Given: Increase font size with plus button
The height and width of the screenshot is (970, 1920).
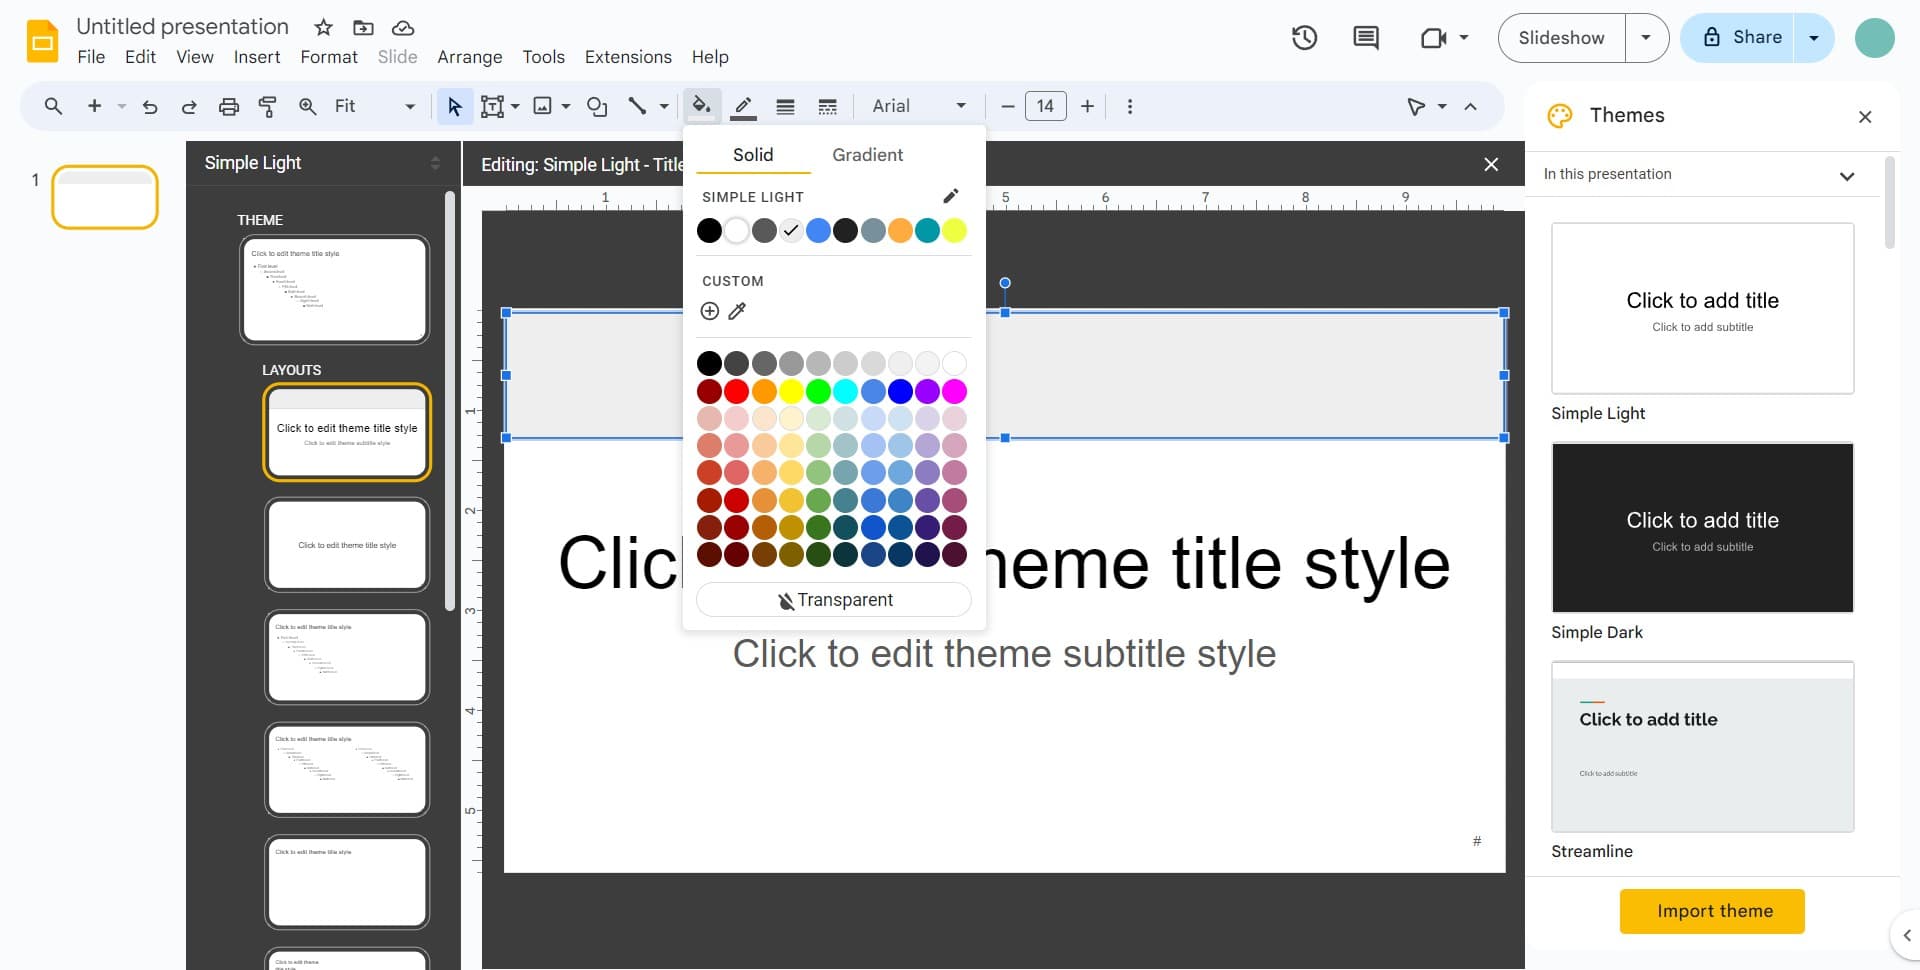Looking at the screenshot, I should (x=1087, y=106).
